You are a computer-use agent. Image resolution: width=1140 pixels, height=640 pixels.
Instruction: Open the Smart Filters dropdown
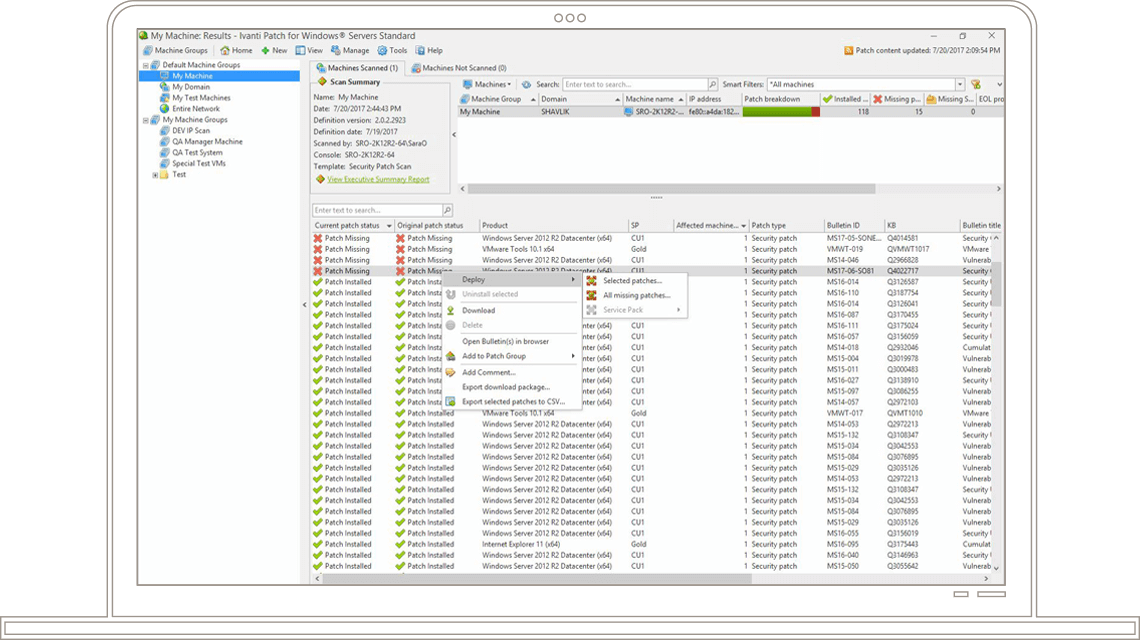point(960,84)
